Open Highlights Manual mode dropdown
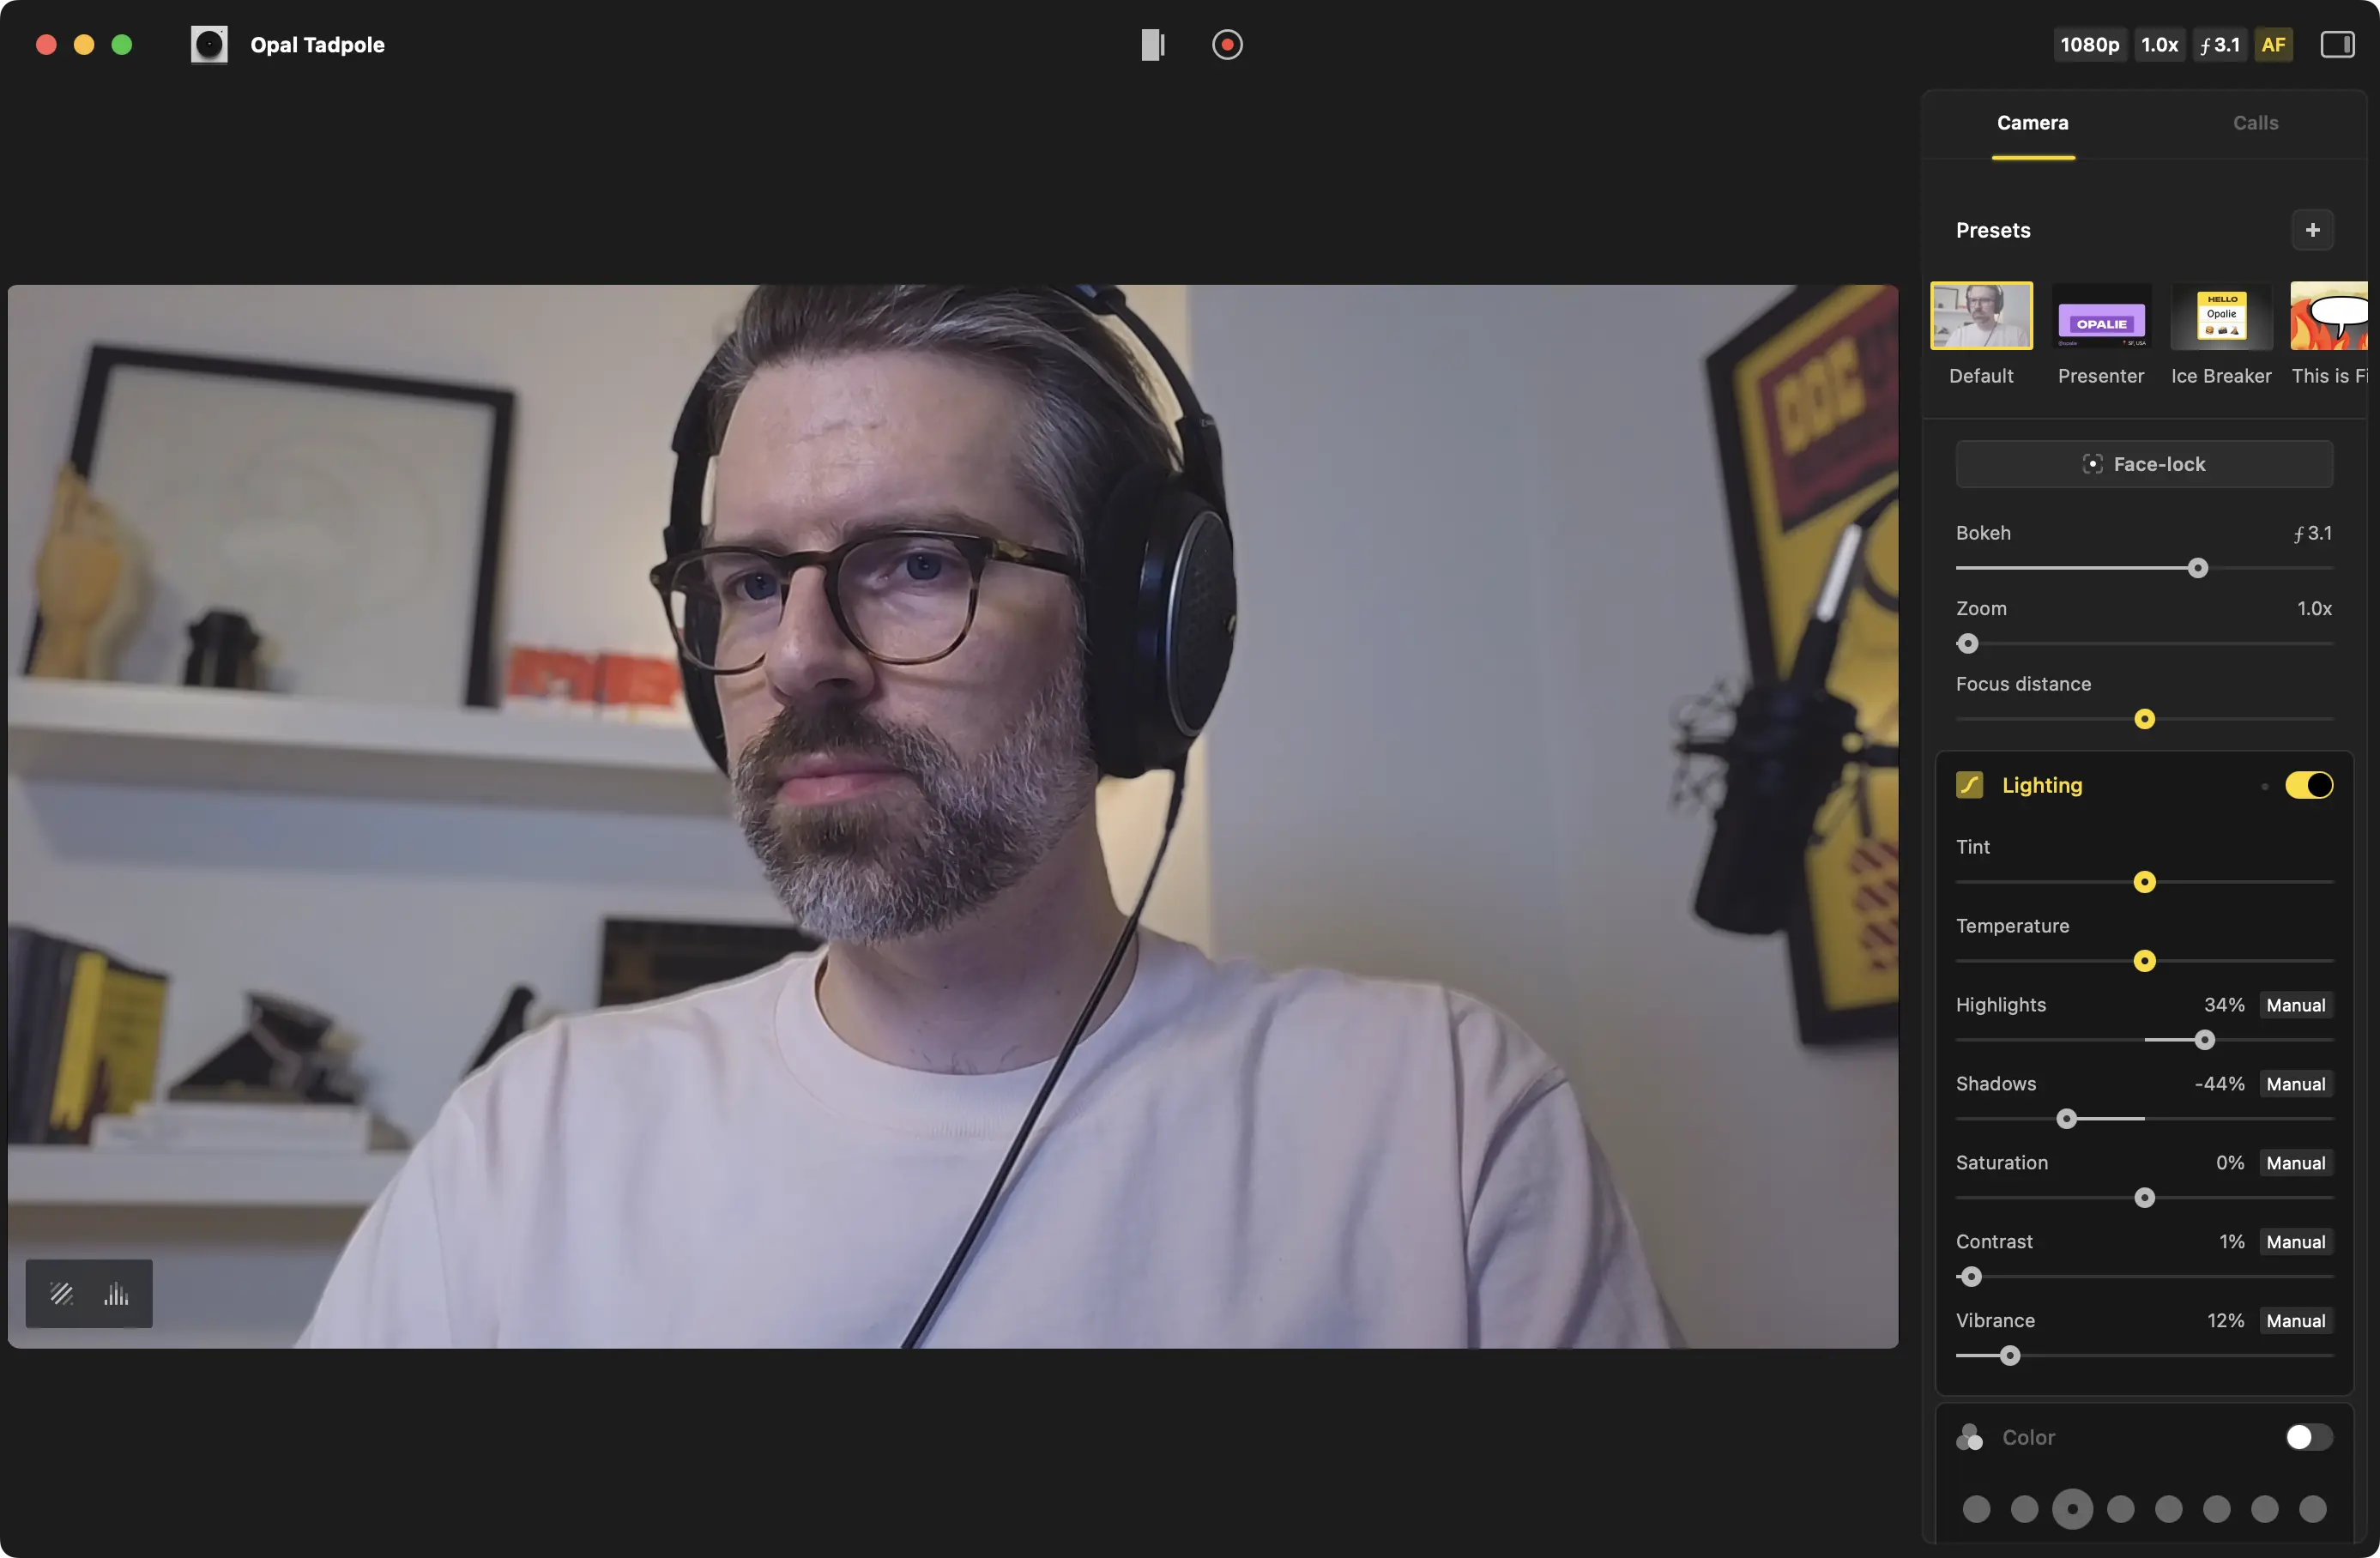Viewport: 2380px width, 1558px height. (2295, 1005)
